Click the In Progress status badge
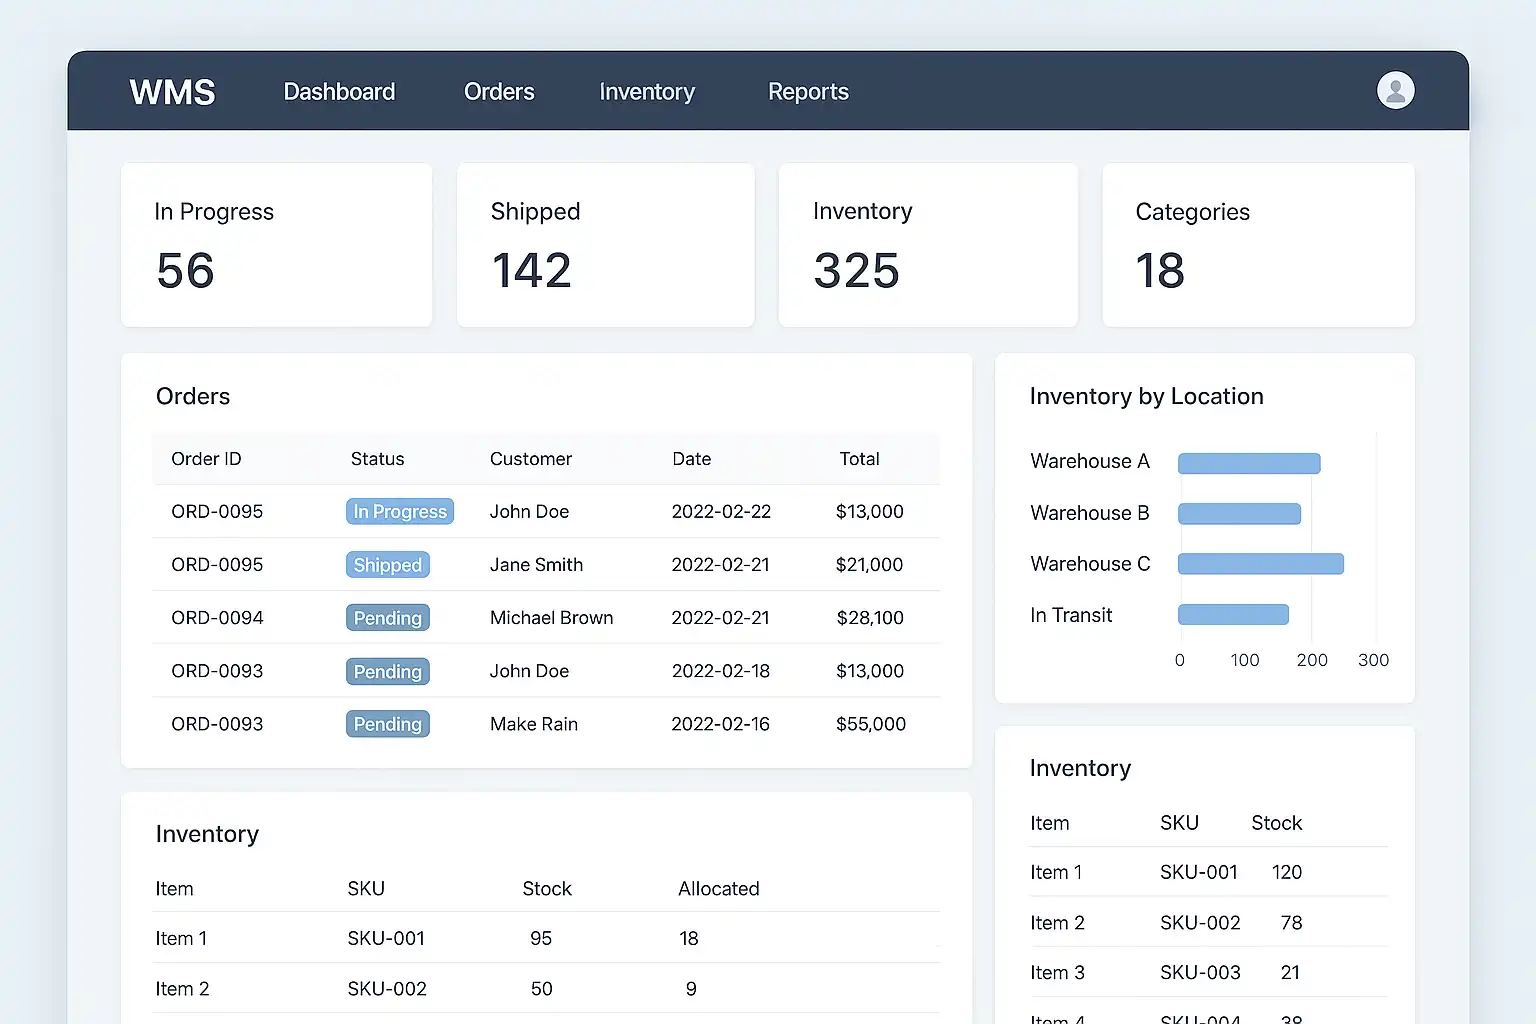 [x=400, y=512]
